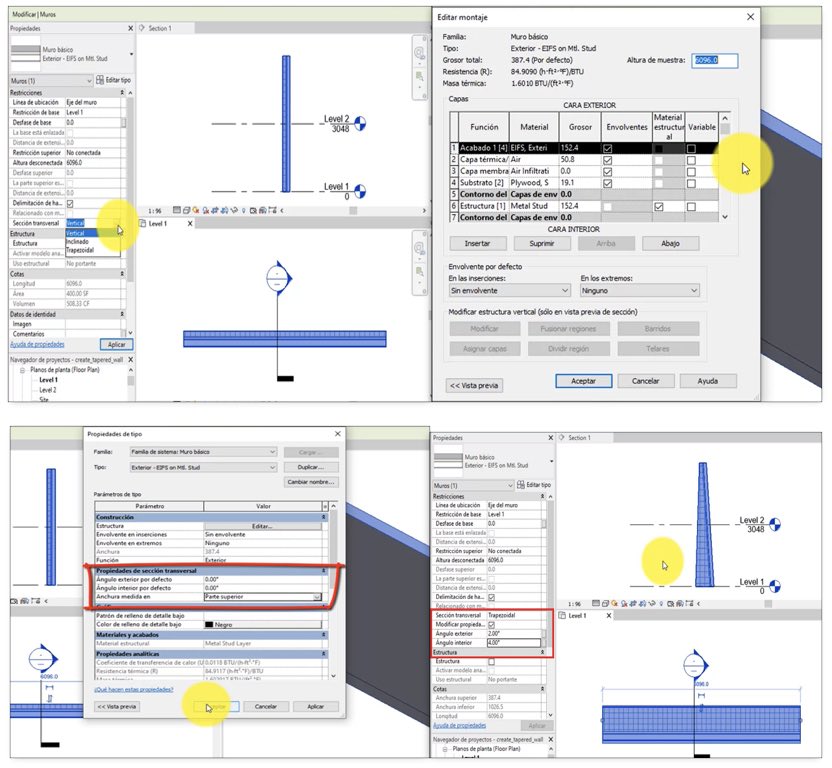The width and height of the screenshot is (832, 768).
Task: Click Editar tipo icon in bottom-right Propiedades panel
Action: point(521,485)
